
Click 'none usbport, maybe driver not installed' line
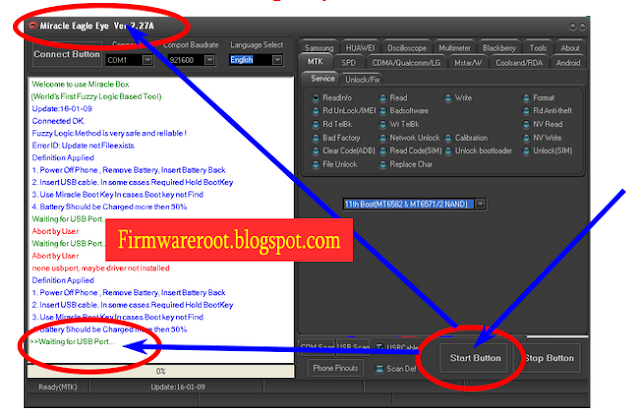coord(101,268)
